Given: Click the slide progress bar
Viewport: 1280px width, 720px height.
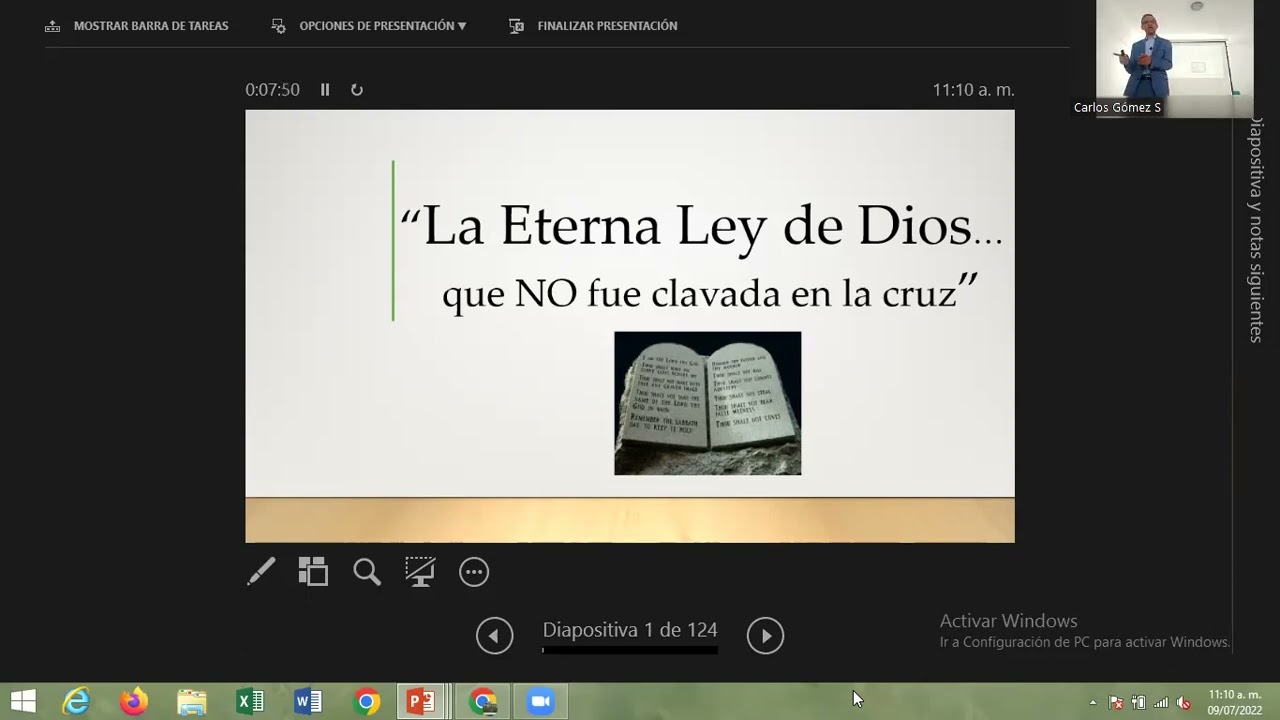Looking at the screenshot, I should coord(630,650).
